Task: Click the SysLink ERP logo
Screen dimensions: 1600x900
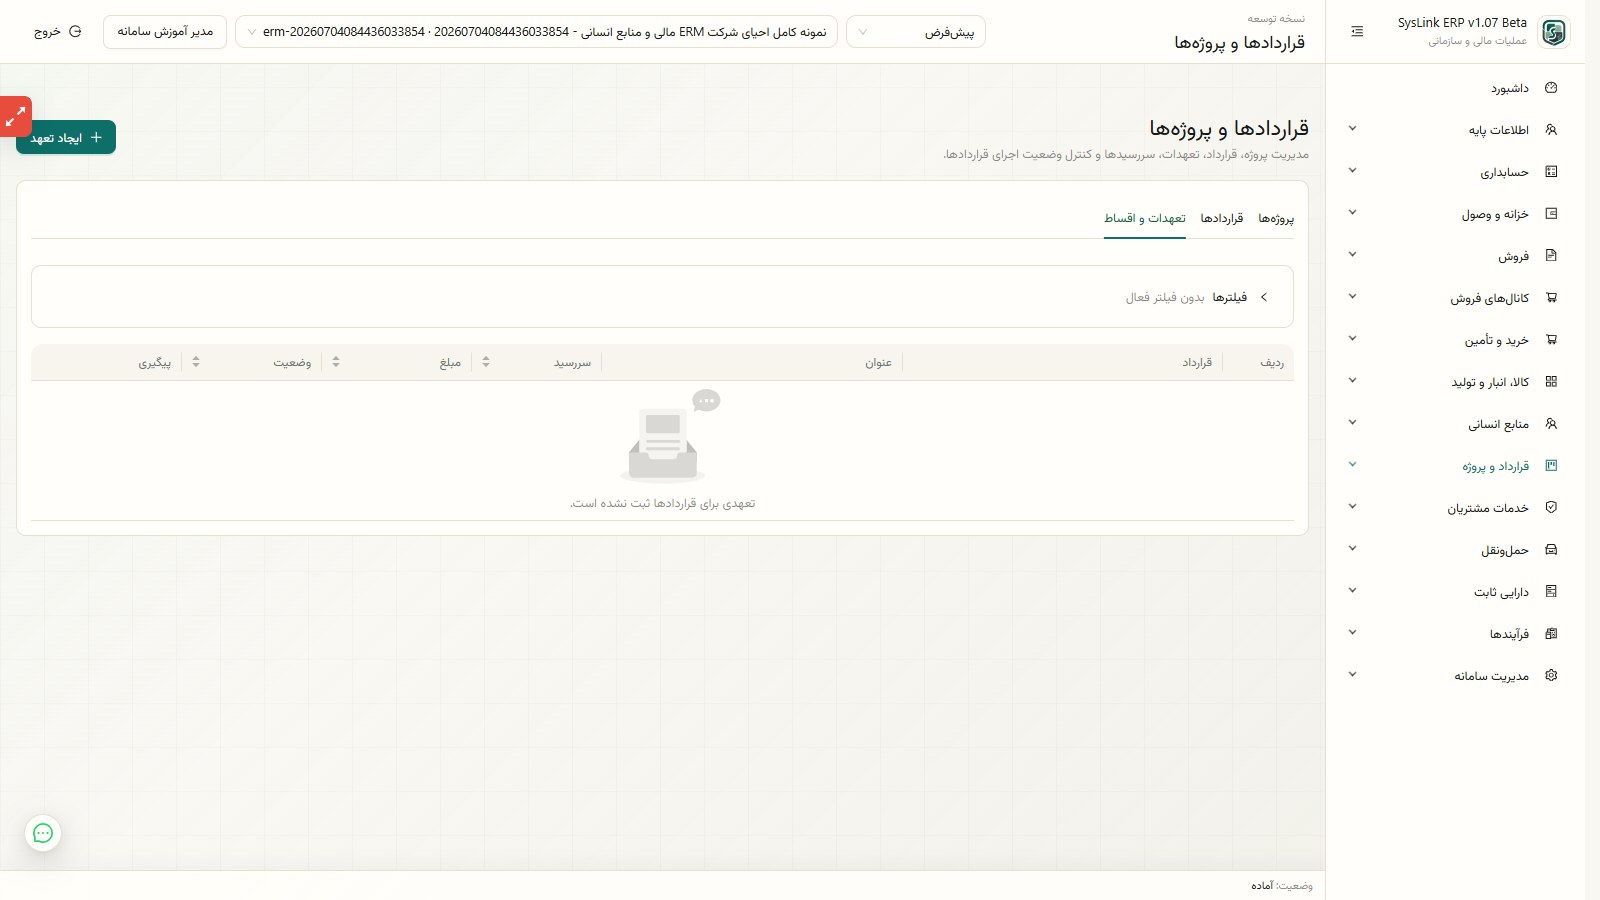Action: tap(1553, 32)
